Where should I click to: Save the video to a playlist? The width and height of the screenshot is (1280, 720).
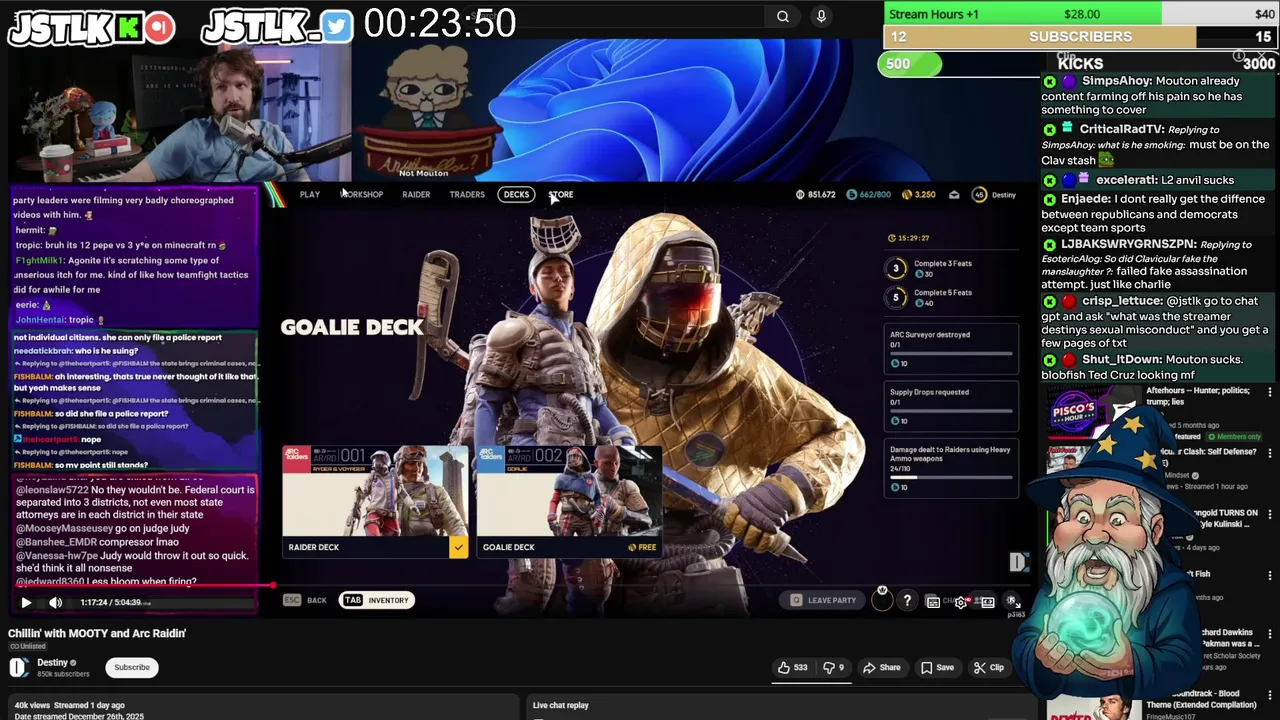point(937,667)
